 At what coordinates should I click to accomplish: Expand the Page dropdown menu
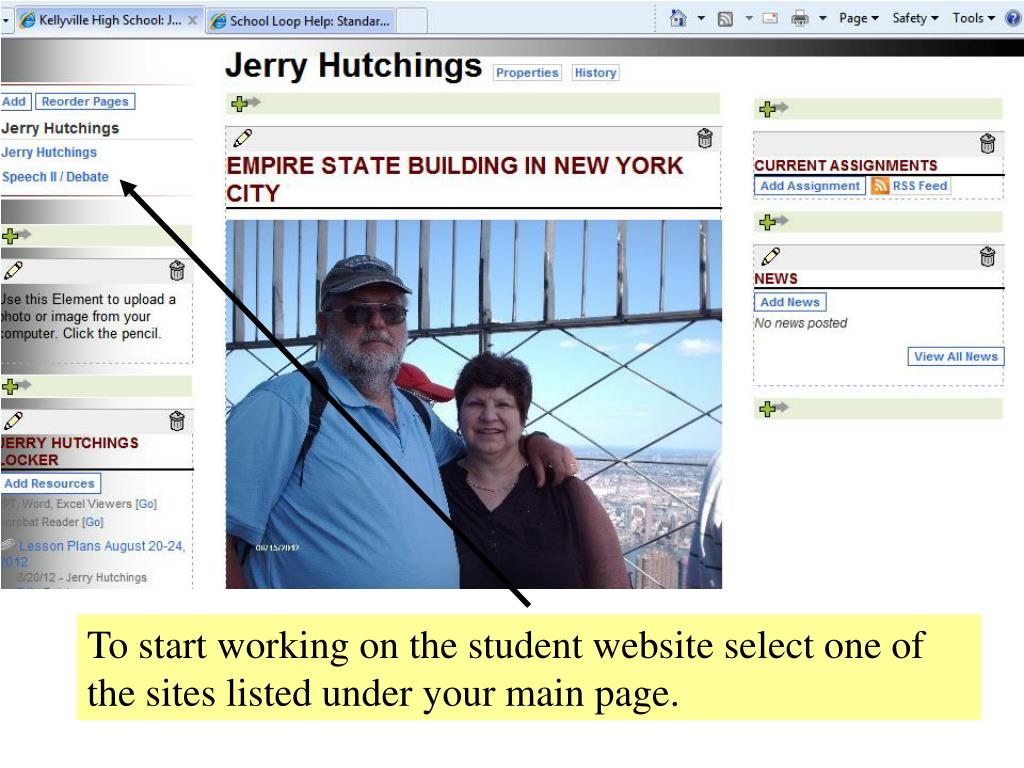[x=859, y=18]
